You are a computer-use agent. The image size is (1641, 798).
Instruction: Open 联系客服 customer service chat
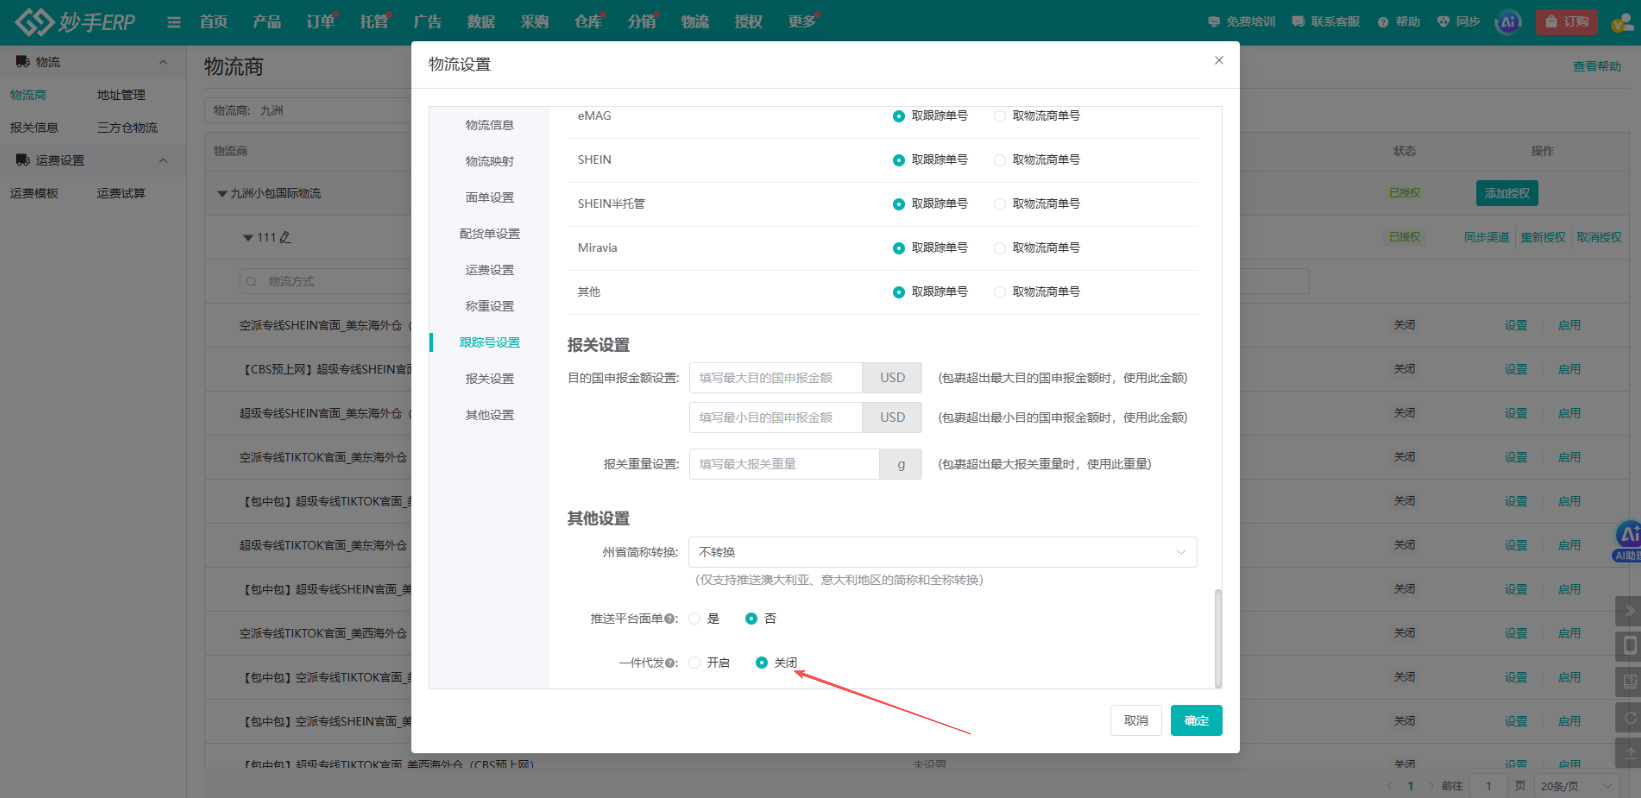coord(1325,21)
